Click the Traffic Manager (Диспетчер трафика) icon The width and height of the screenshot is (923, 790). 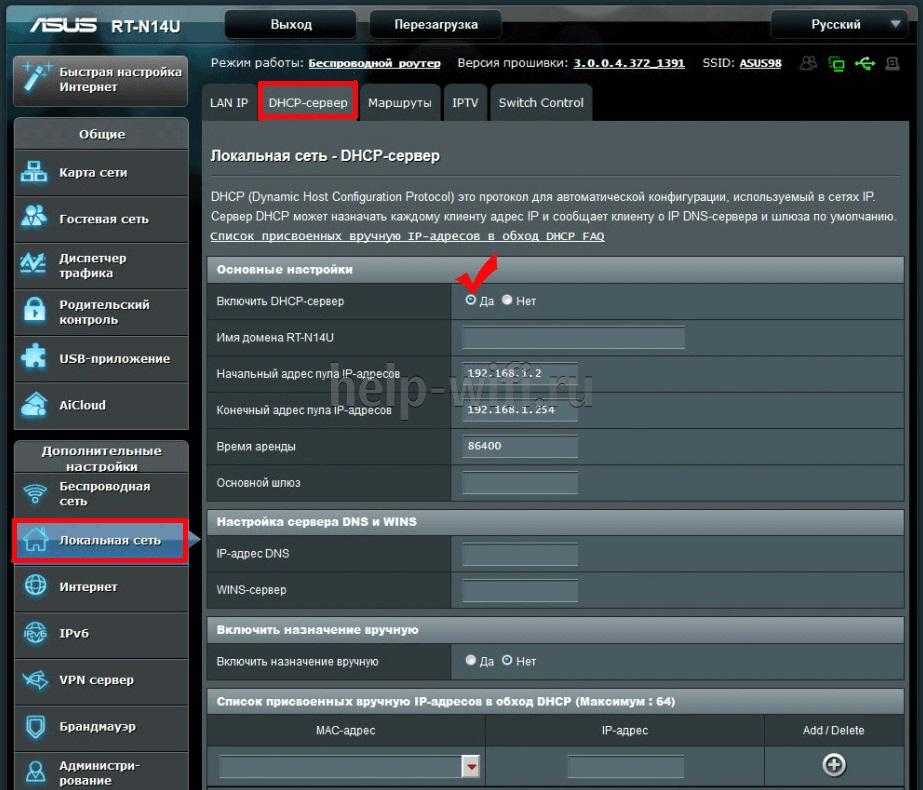tap(35, 265)
